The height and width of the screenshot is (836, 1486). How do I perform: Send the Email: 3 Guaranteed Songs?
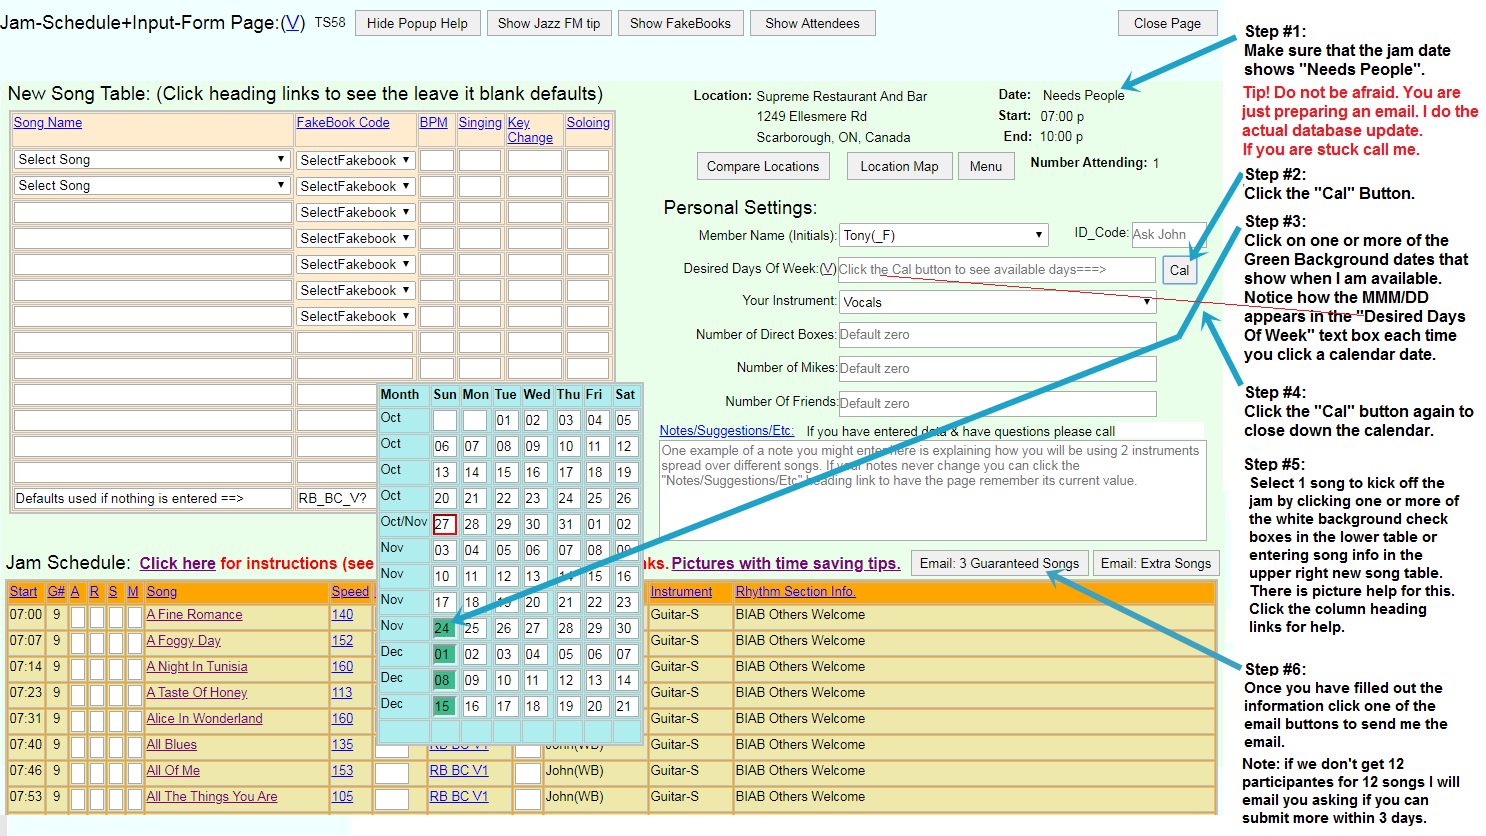999,563
